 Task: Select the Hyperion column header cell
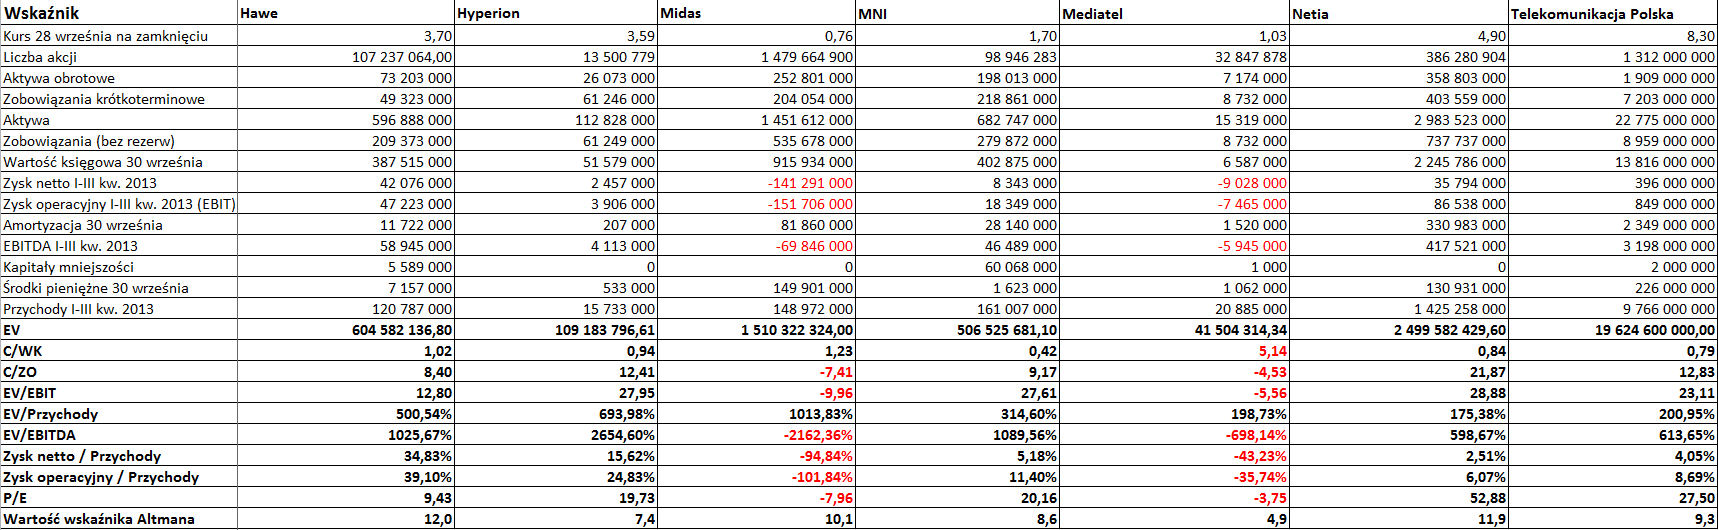click(x=556, y=13)
